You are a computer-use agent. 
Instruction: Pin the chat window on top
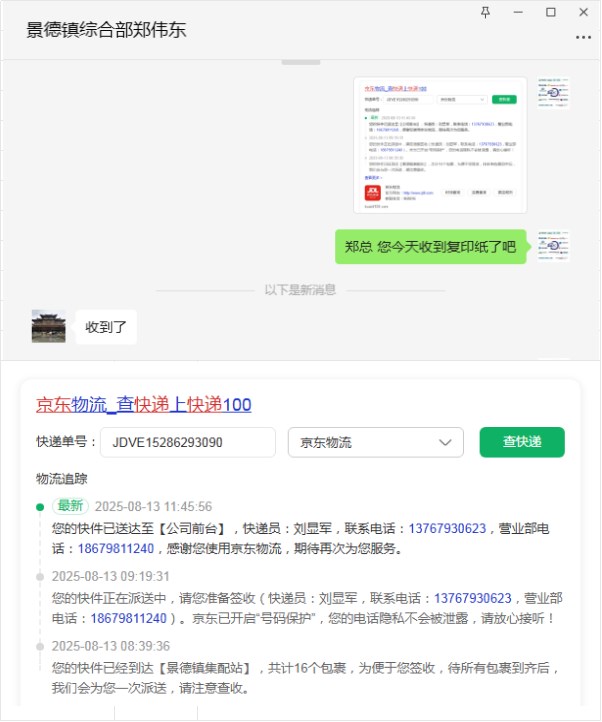point(485,12)
